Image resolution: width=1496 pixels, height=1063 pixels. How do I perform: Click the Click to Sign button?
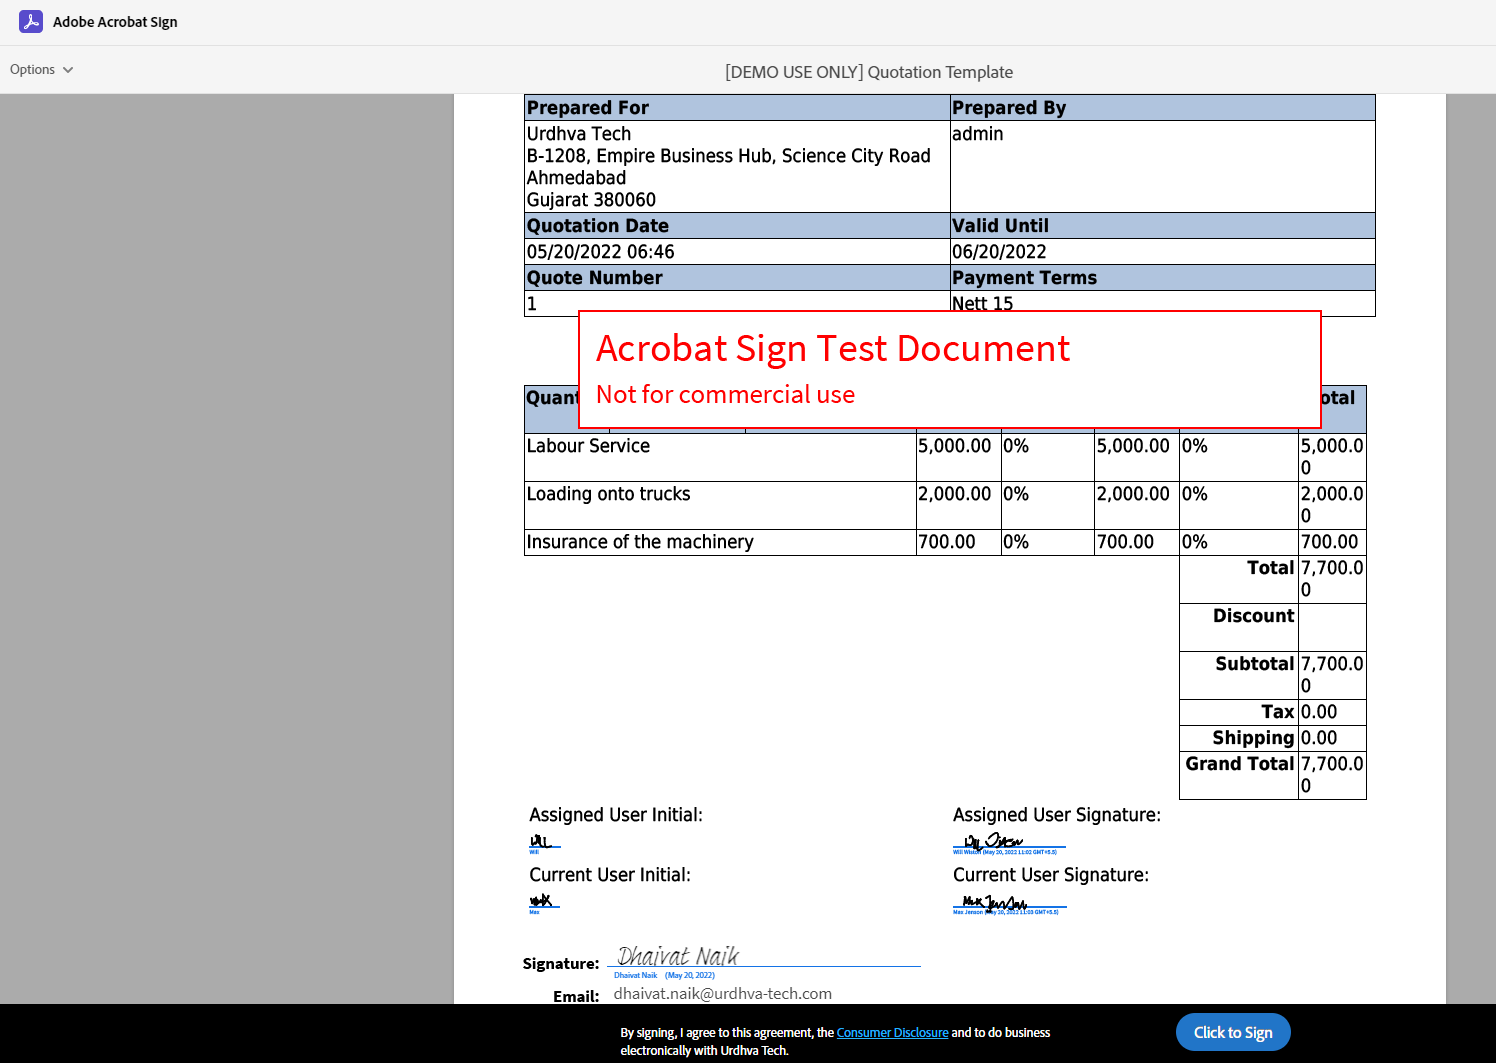pos(1233,1032)
